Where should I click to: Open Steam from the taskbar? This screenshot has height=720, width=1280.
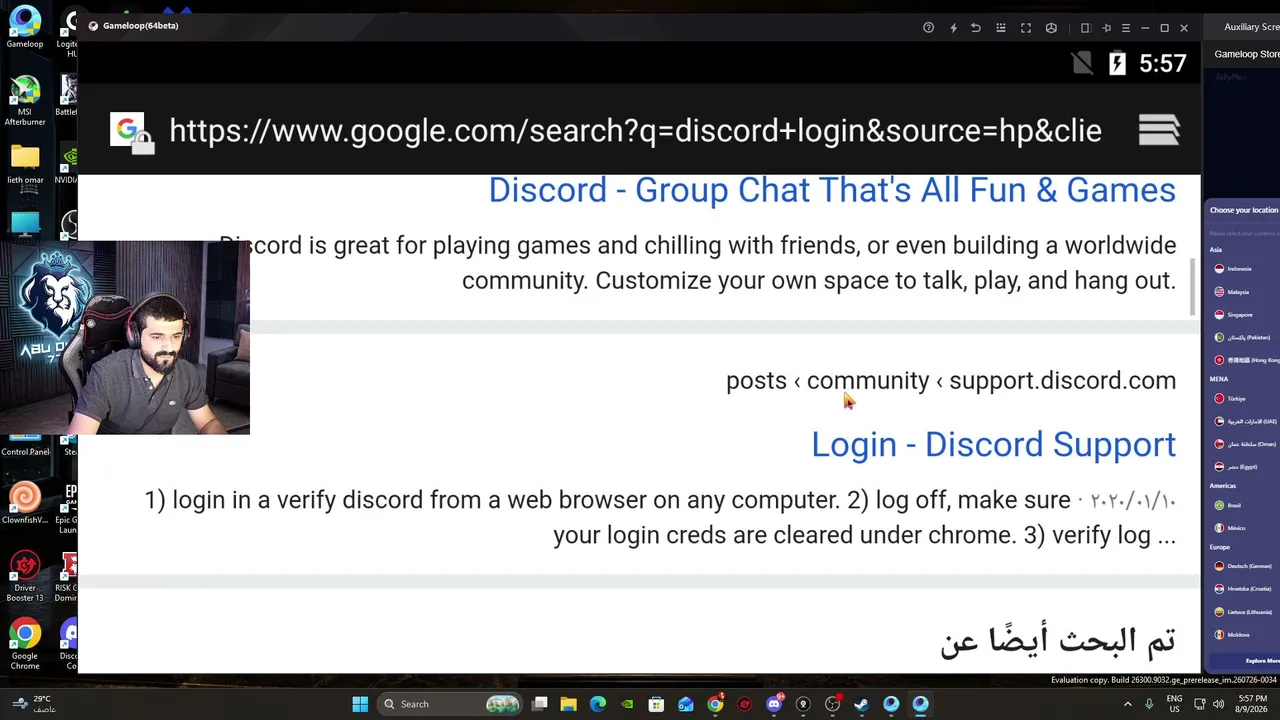861,704
